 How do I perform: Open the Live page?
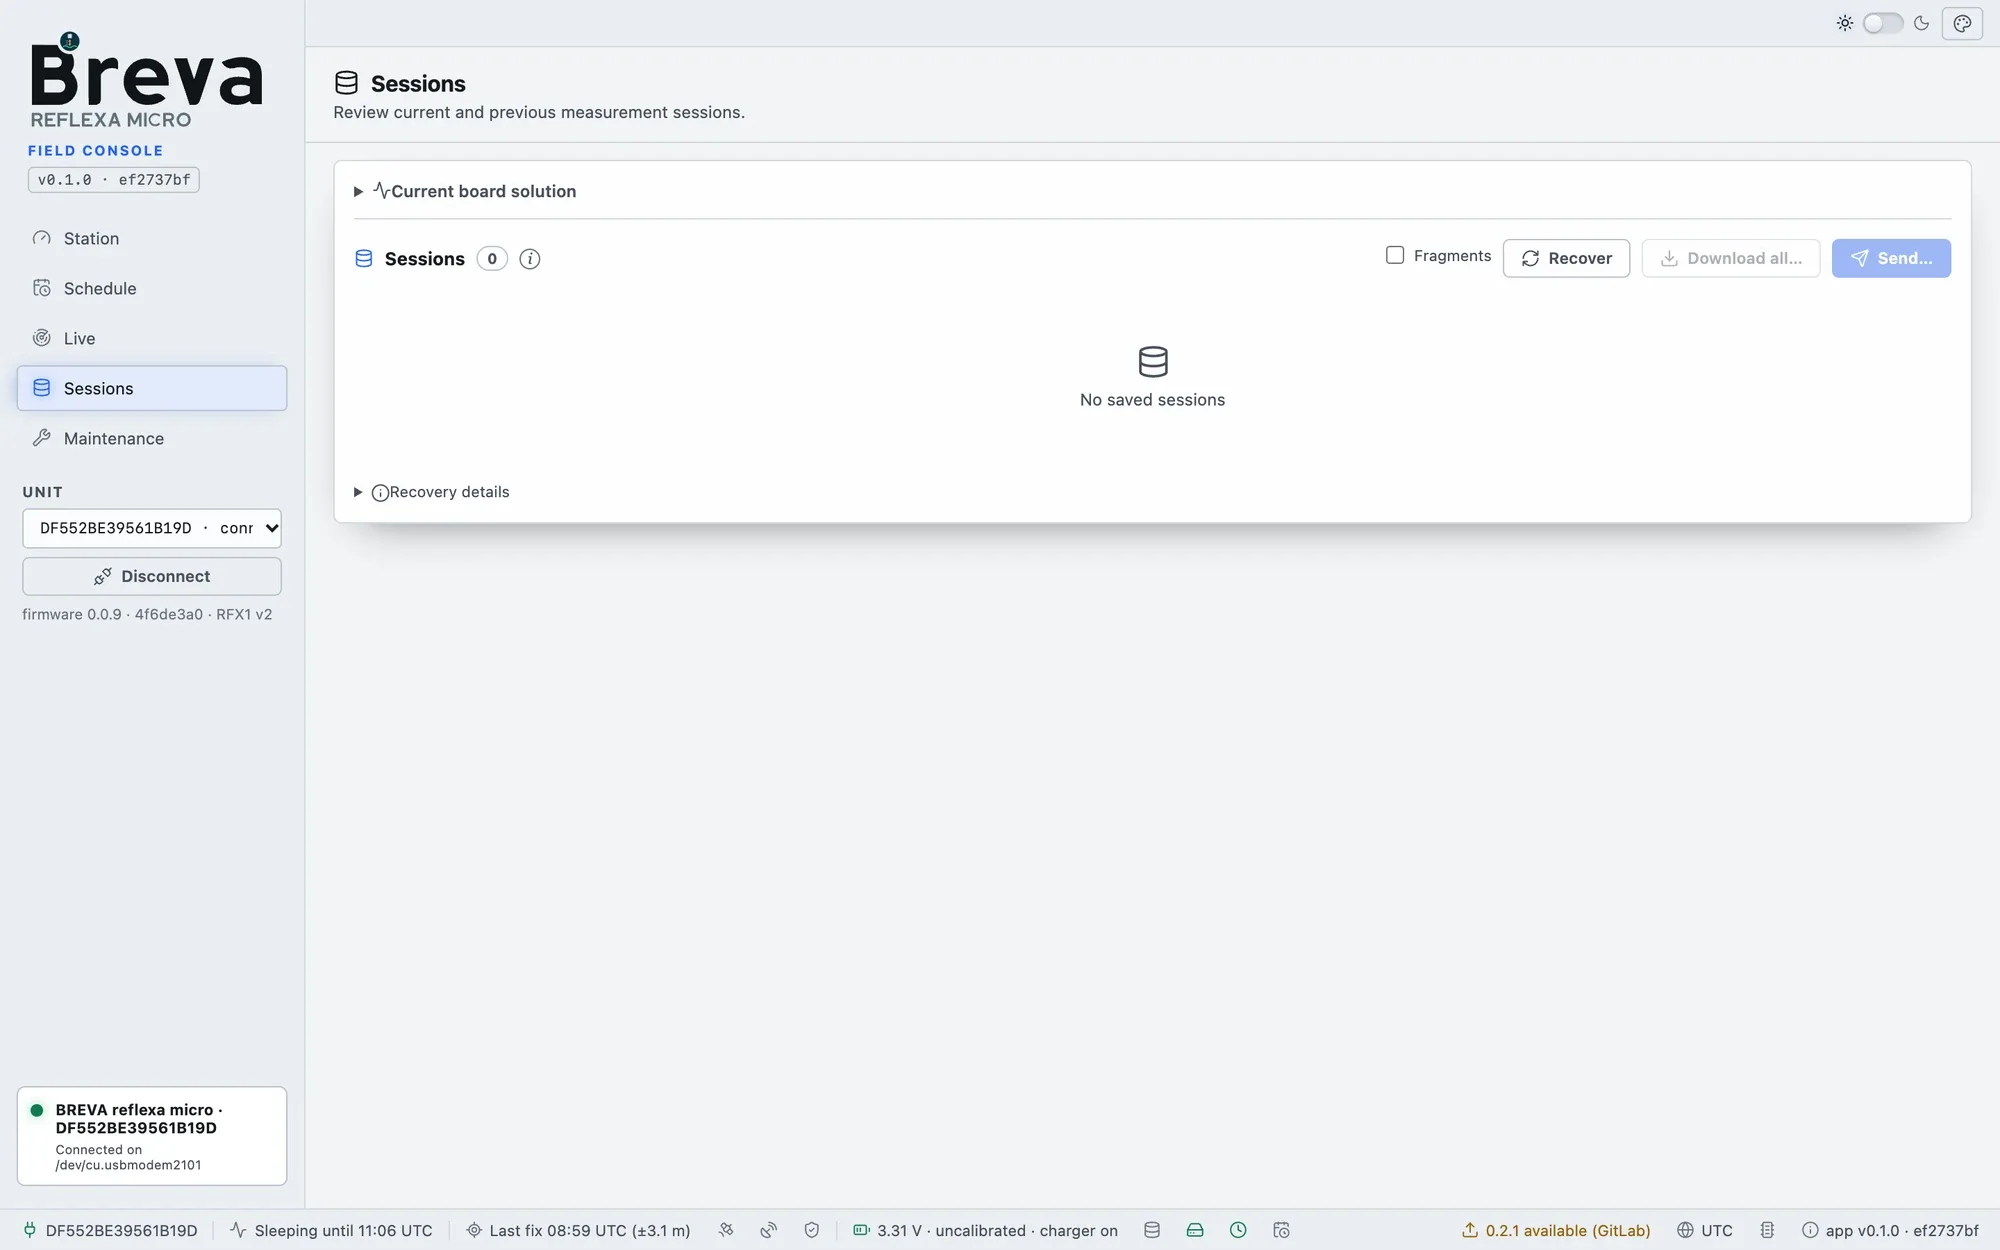tap(152, 338)
